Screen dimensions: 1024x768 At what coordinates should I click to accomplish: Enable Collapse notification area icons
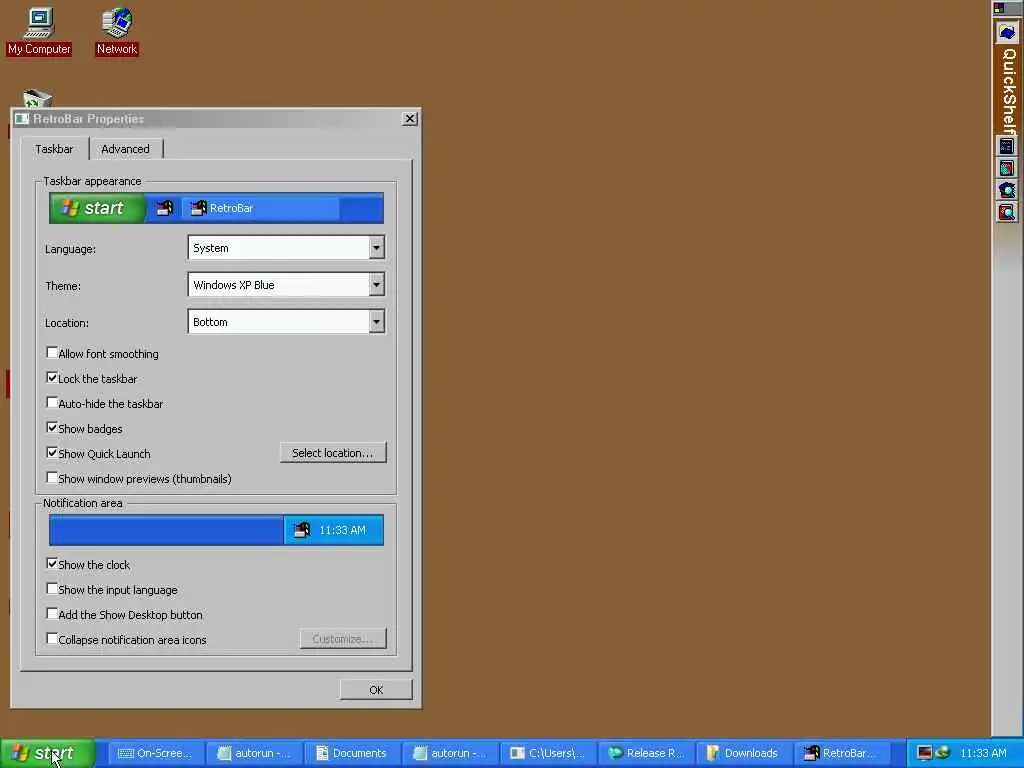point(52,639)
